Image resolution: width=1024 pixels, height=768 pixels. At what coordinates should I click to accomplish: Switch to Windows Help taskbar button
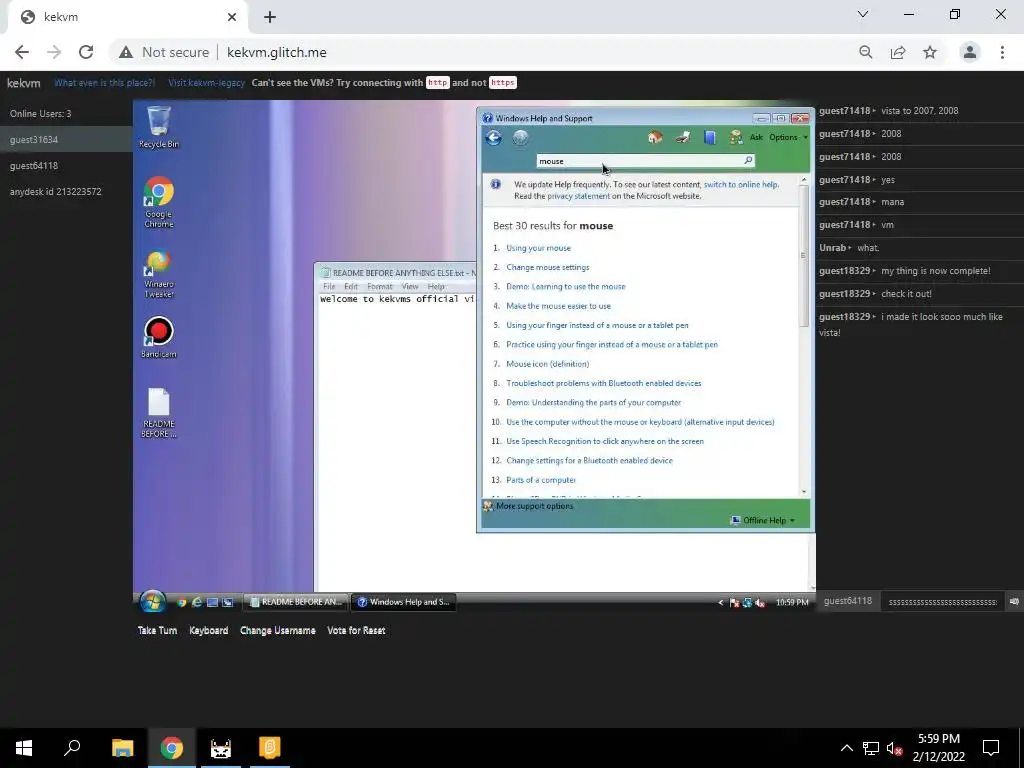[404, 602]
